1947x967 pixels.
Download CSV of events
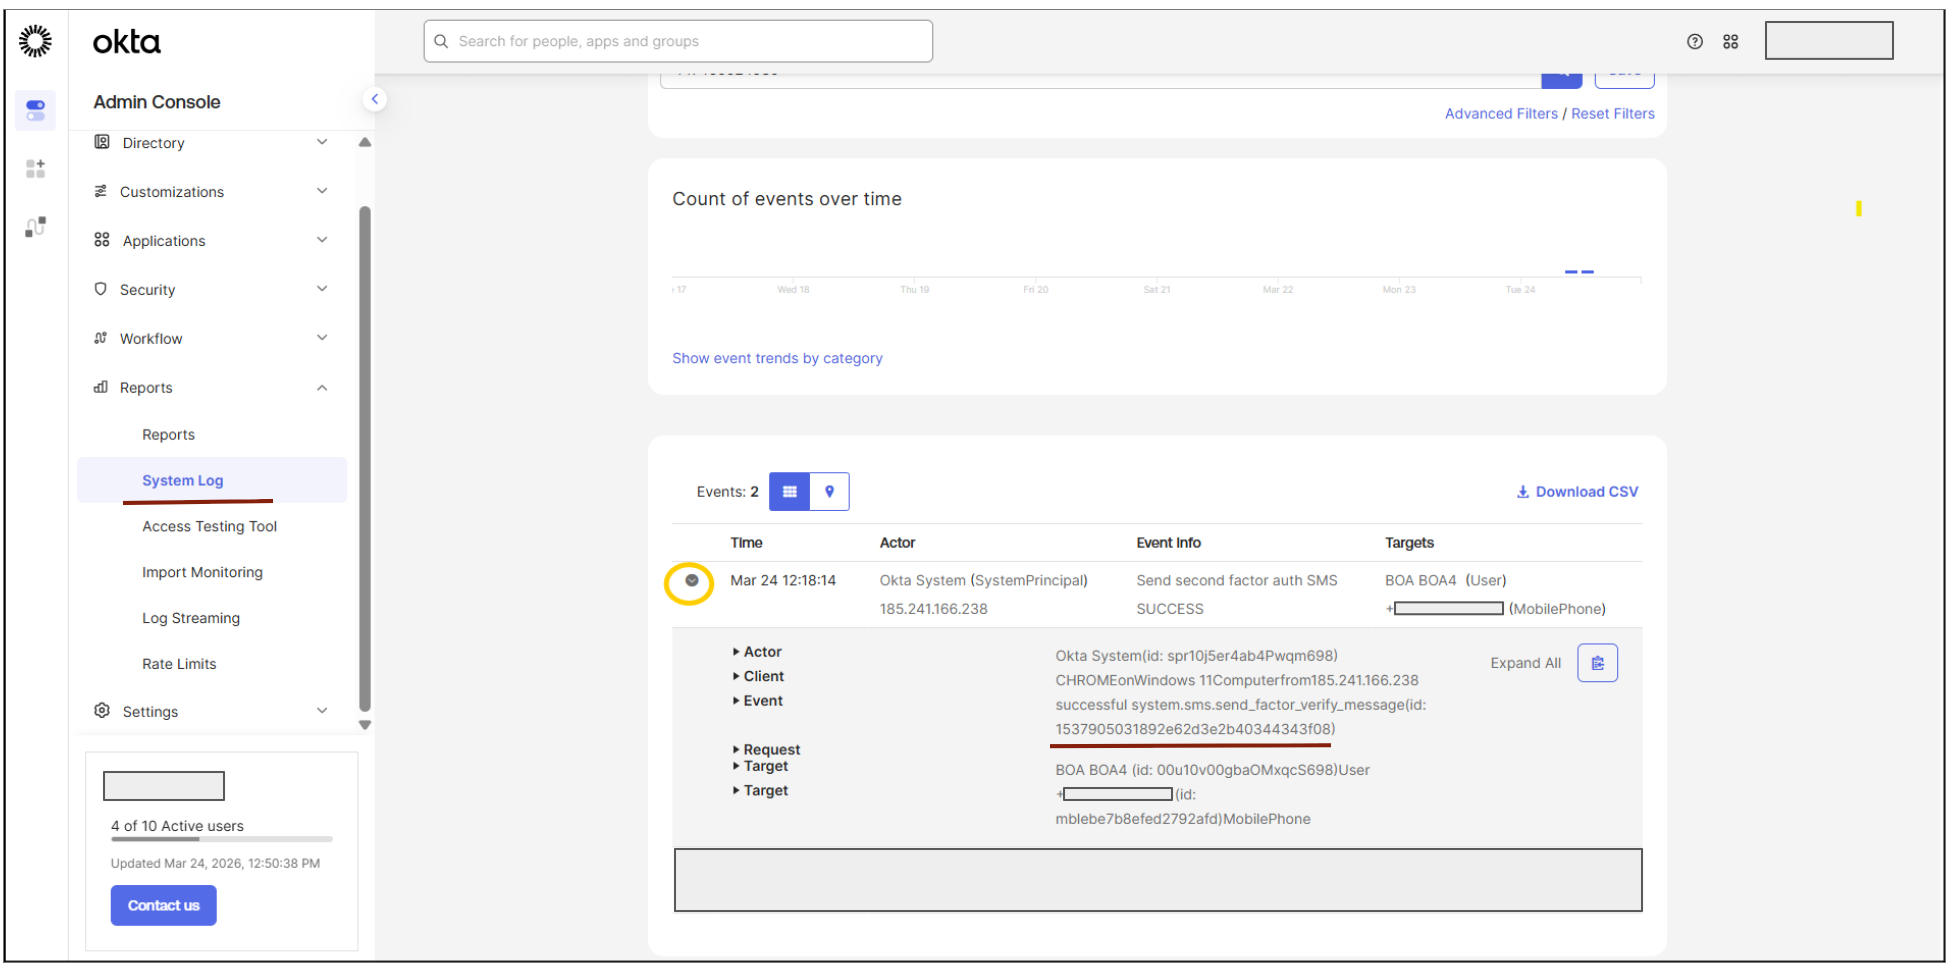click(x=1577, y=492)
